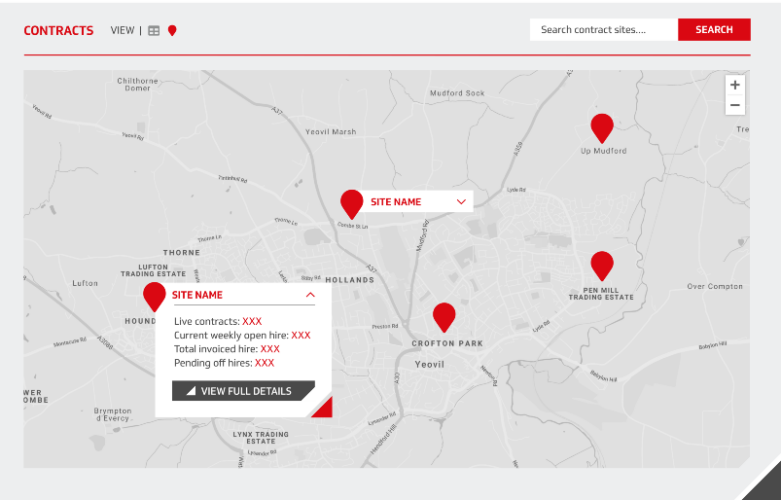
Task: Click the Live contracts XXX value
Action: 252,322
